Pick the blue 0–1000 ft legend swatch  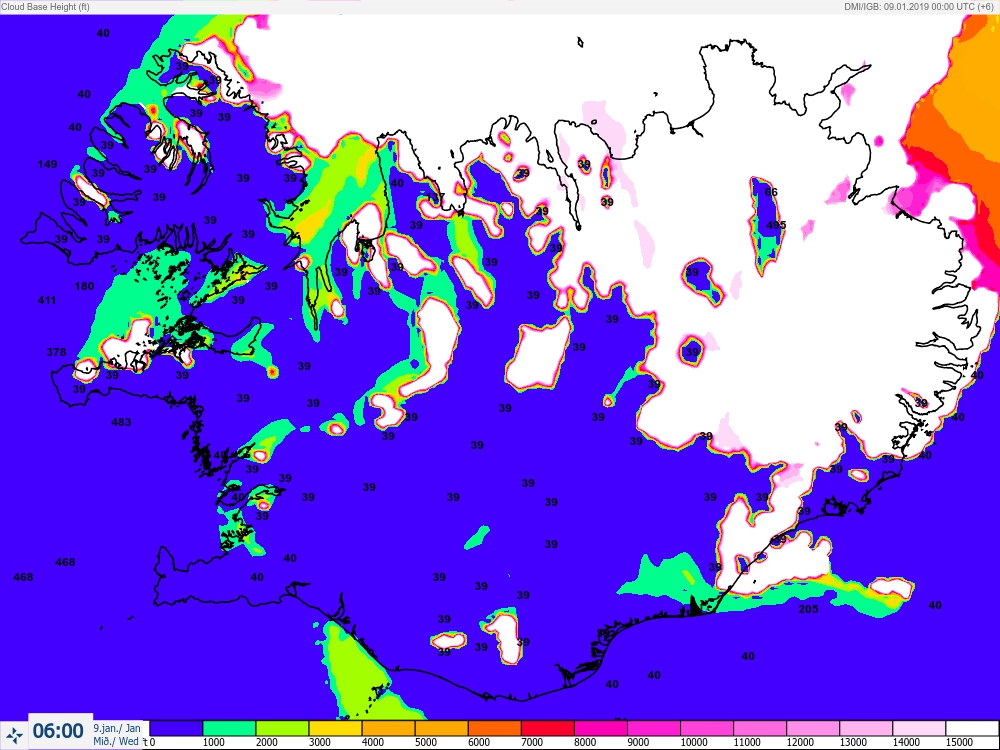pos(176,728)
